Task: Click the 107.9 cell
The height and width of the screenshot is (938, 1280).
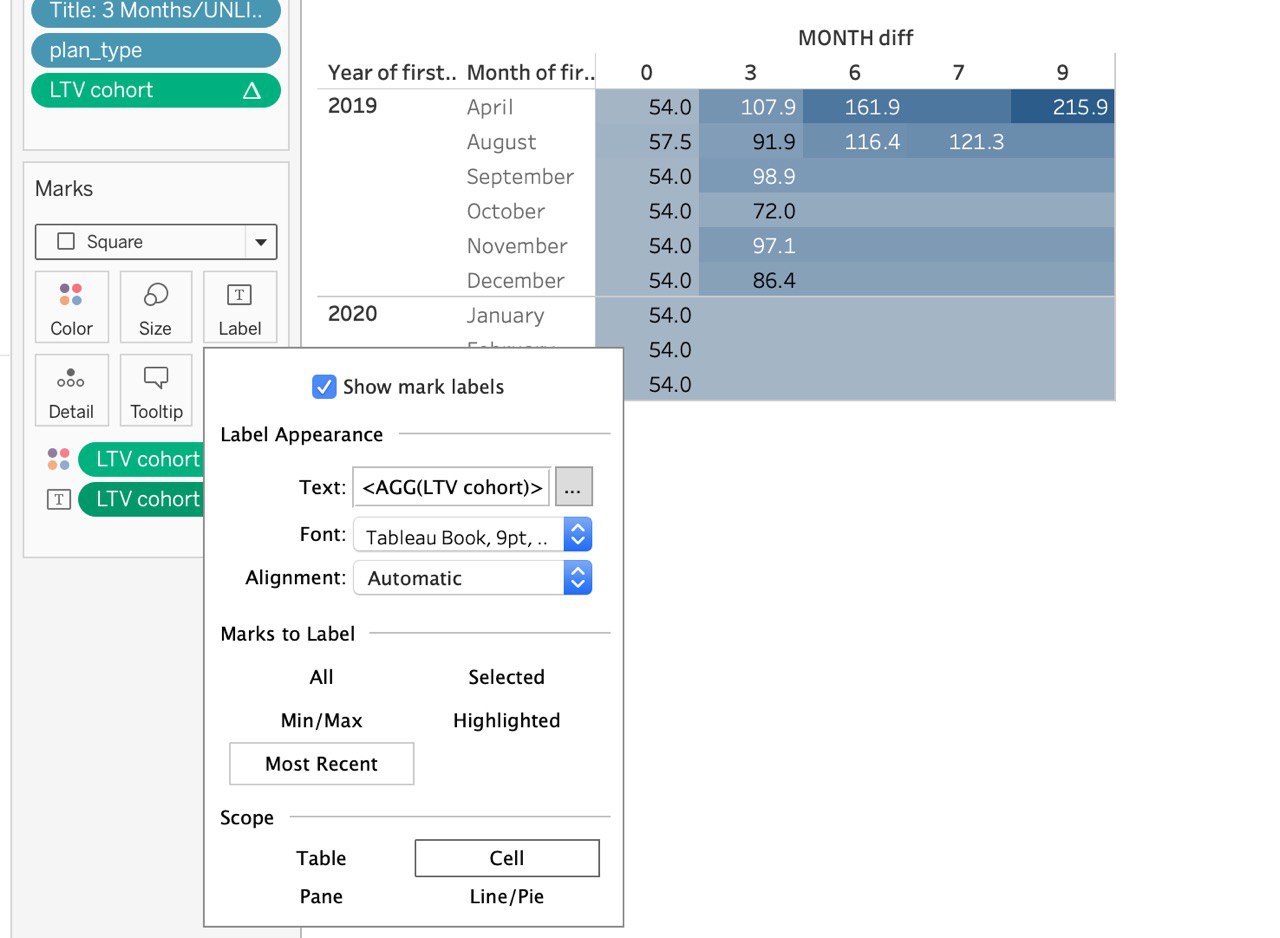Action: pyautogui.click(x=750, y=107)
